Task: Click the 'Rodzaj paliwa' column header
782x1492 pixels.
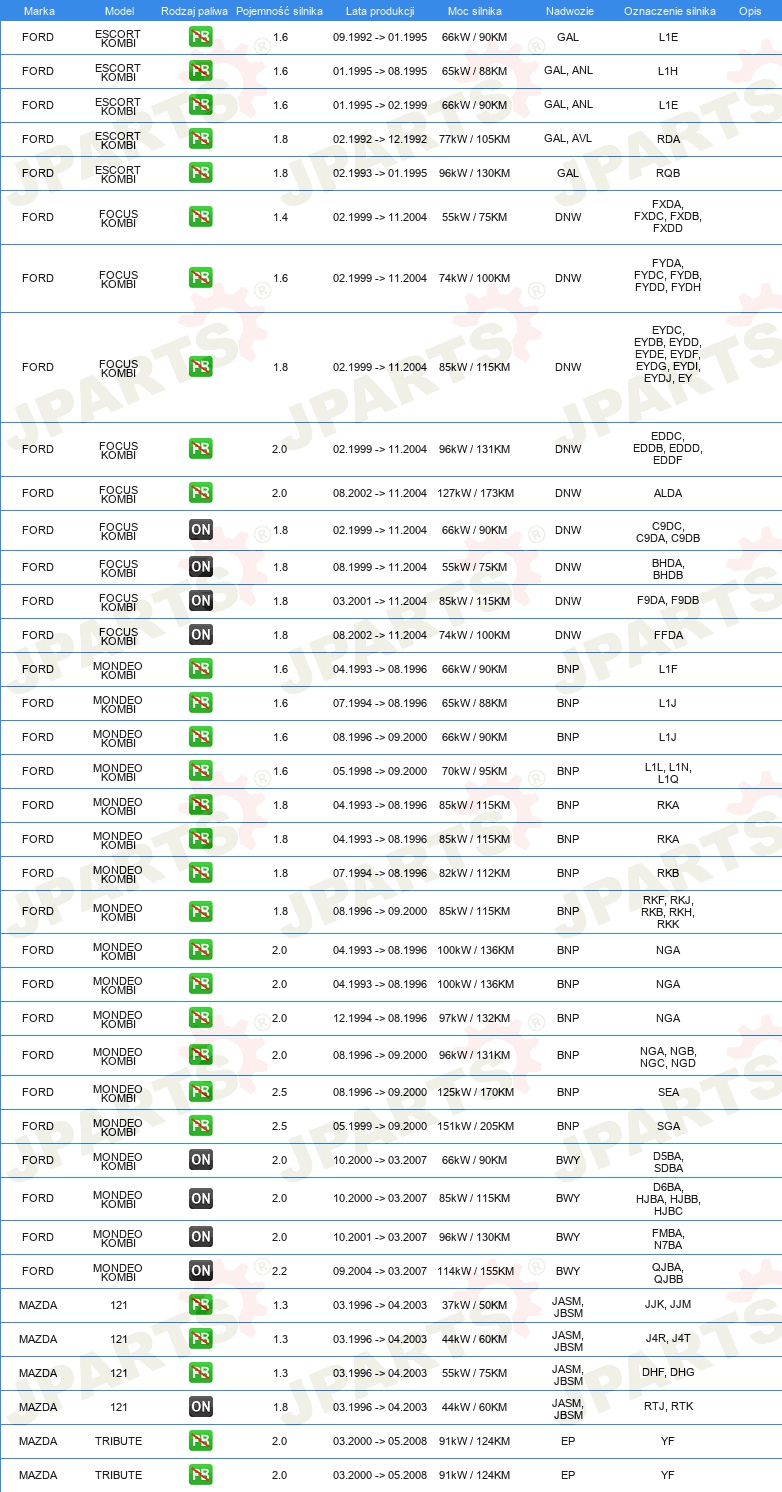Action: (194, 11)
